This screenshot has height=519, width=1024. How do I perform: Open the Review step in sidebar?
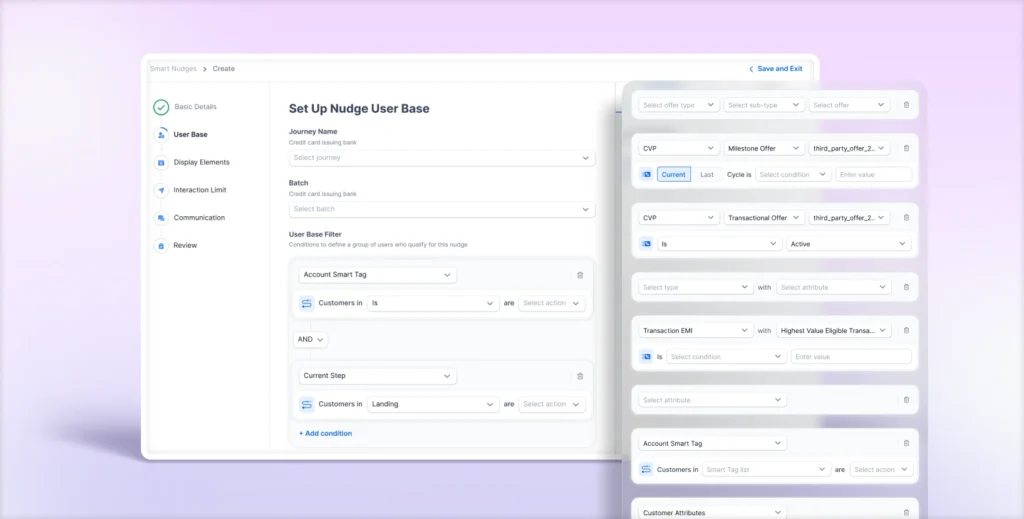pos(185,245)
